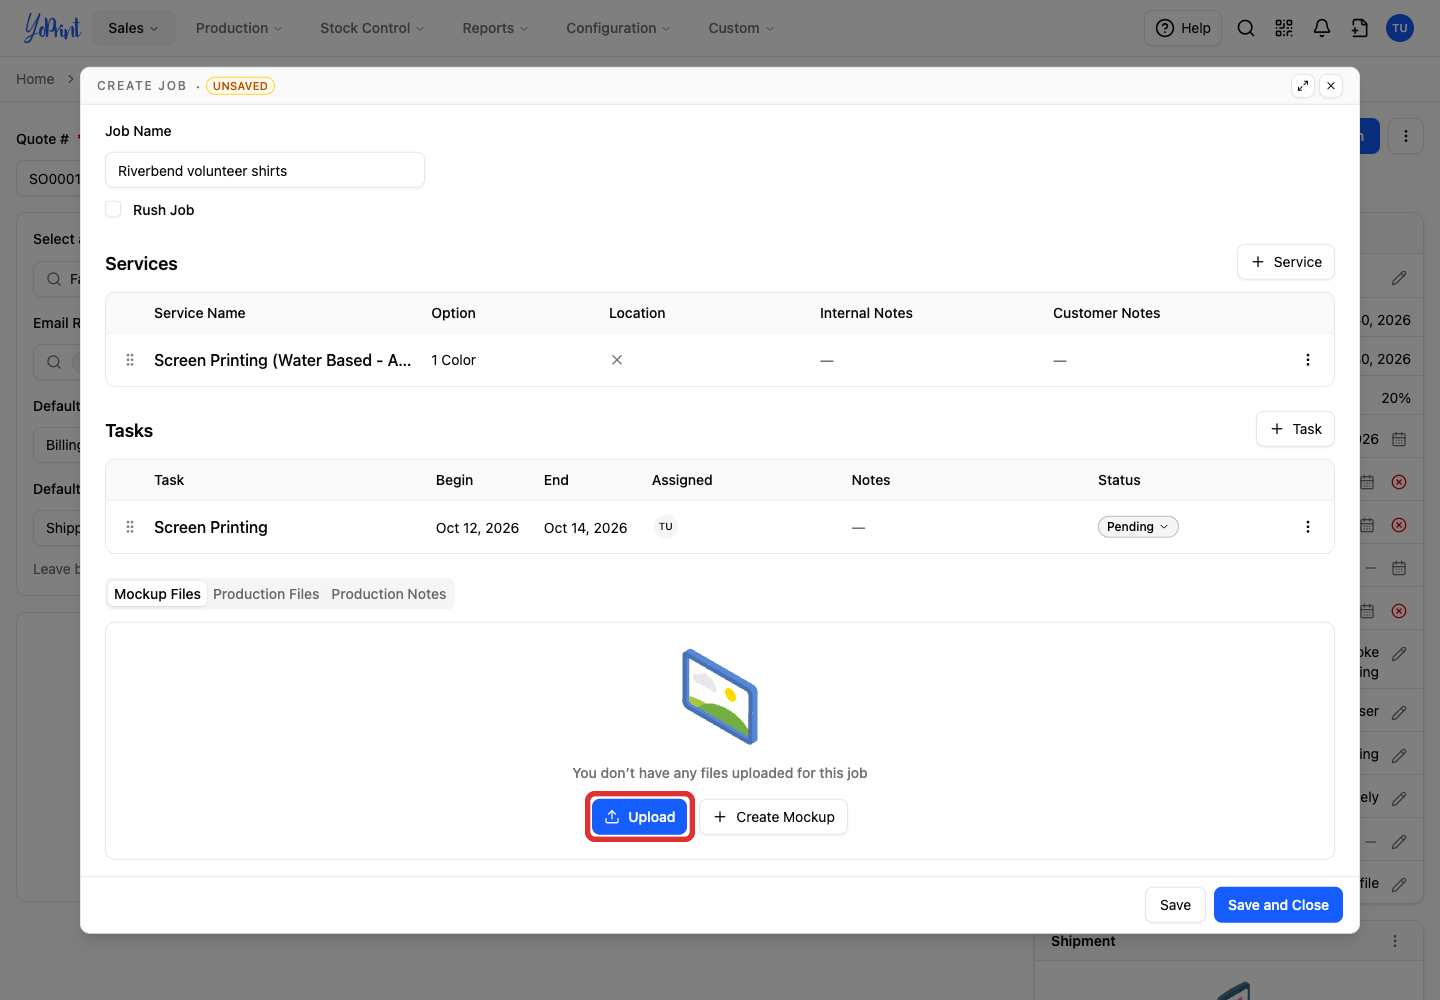Open the background page's three-dot menu

click(1406, 136)
